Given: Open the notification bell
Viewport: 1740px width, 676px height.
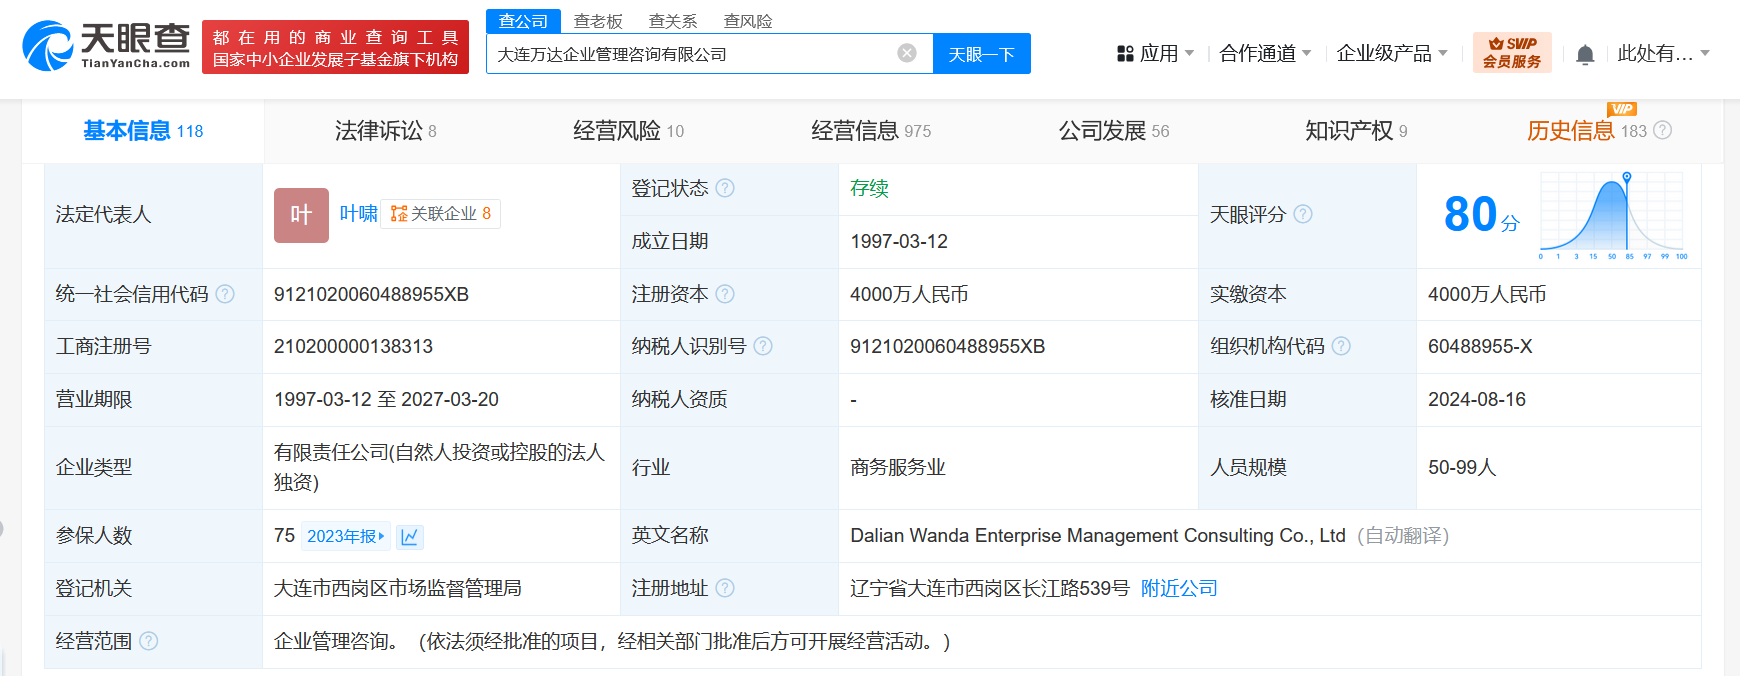Looking at the screenshot, I should click(x=1585, y=54).
